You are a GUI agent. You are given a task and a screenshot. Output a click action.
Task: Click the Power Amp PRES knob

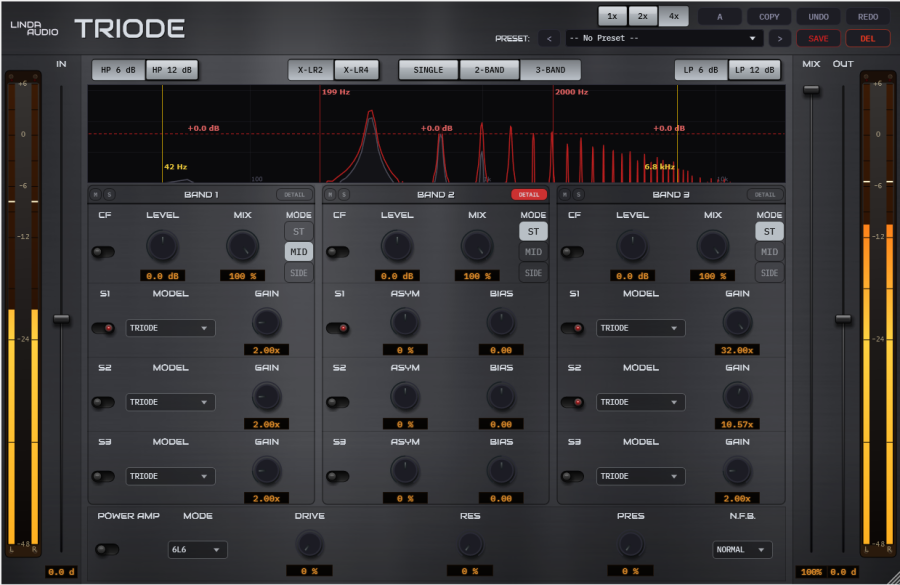631,544
